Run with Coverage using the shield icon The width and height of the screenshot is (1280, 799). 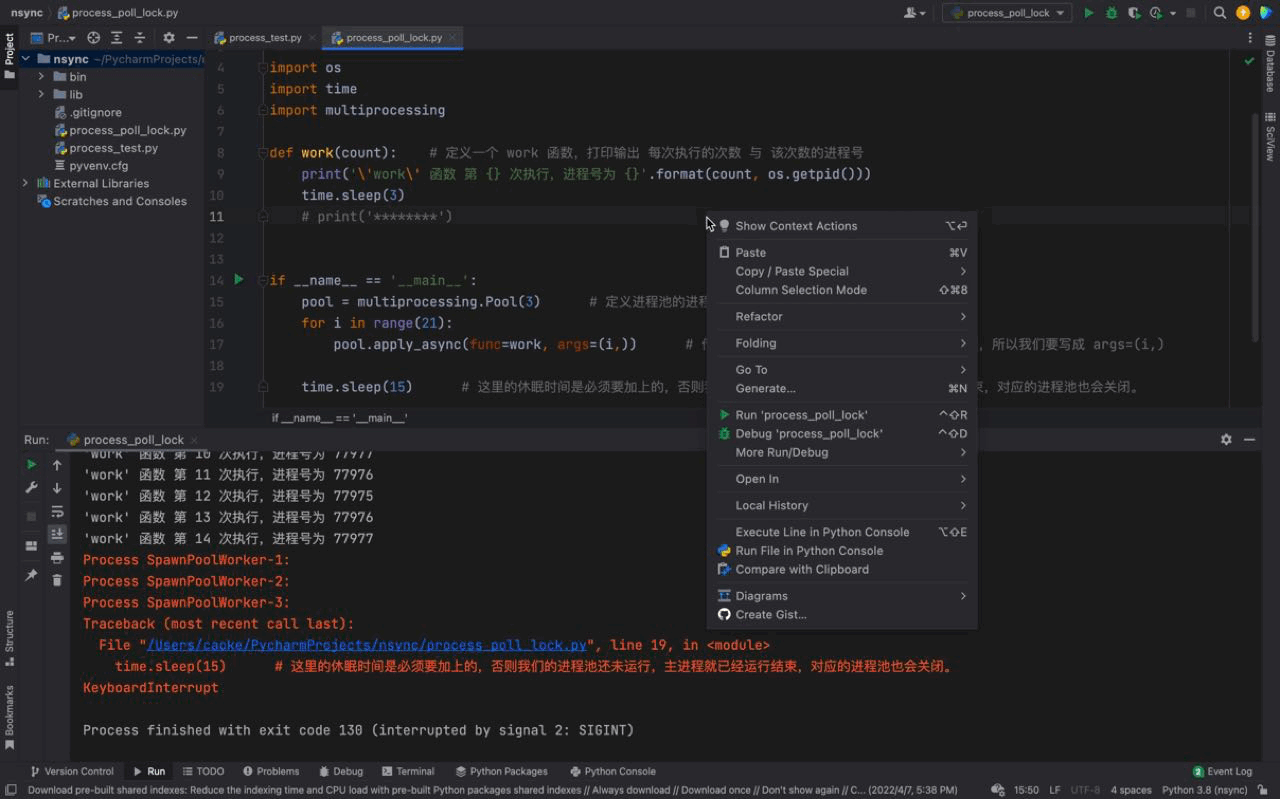pos(1134,13)
